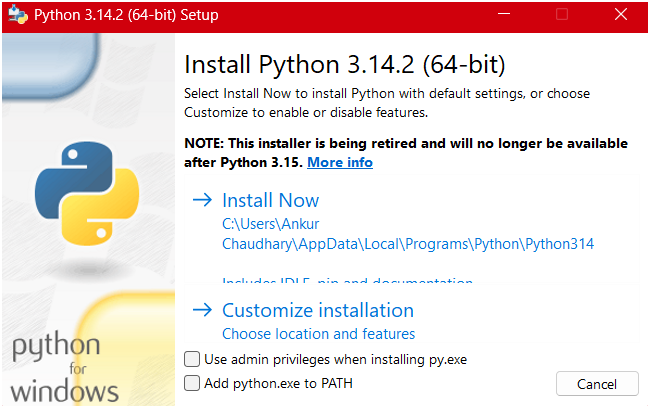Click the installer retirement NOTE text

point(406,153)
